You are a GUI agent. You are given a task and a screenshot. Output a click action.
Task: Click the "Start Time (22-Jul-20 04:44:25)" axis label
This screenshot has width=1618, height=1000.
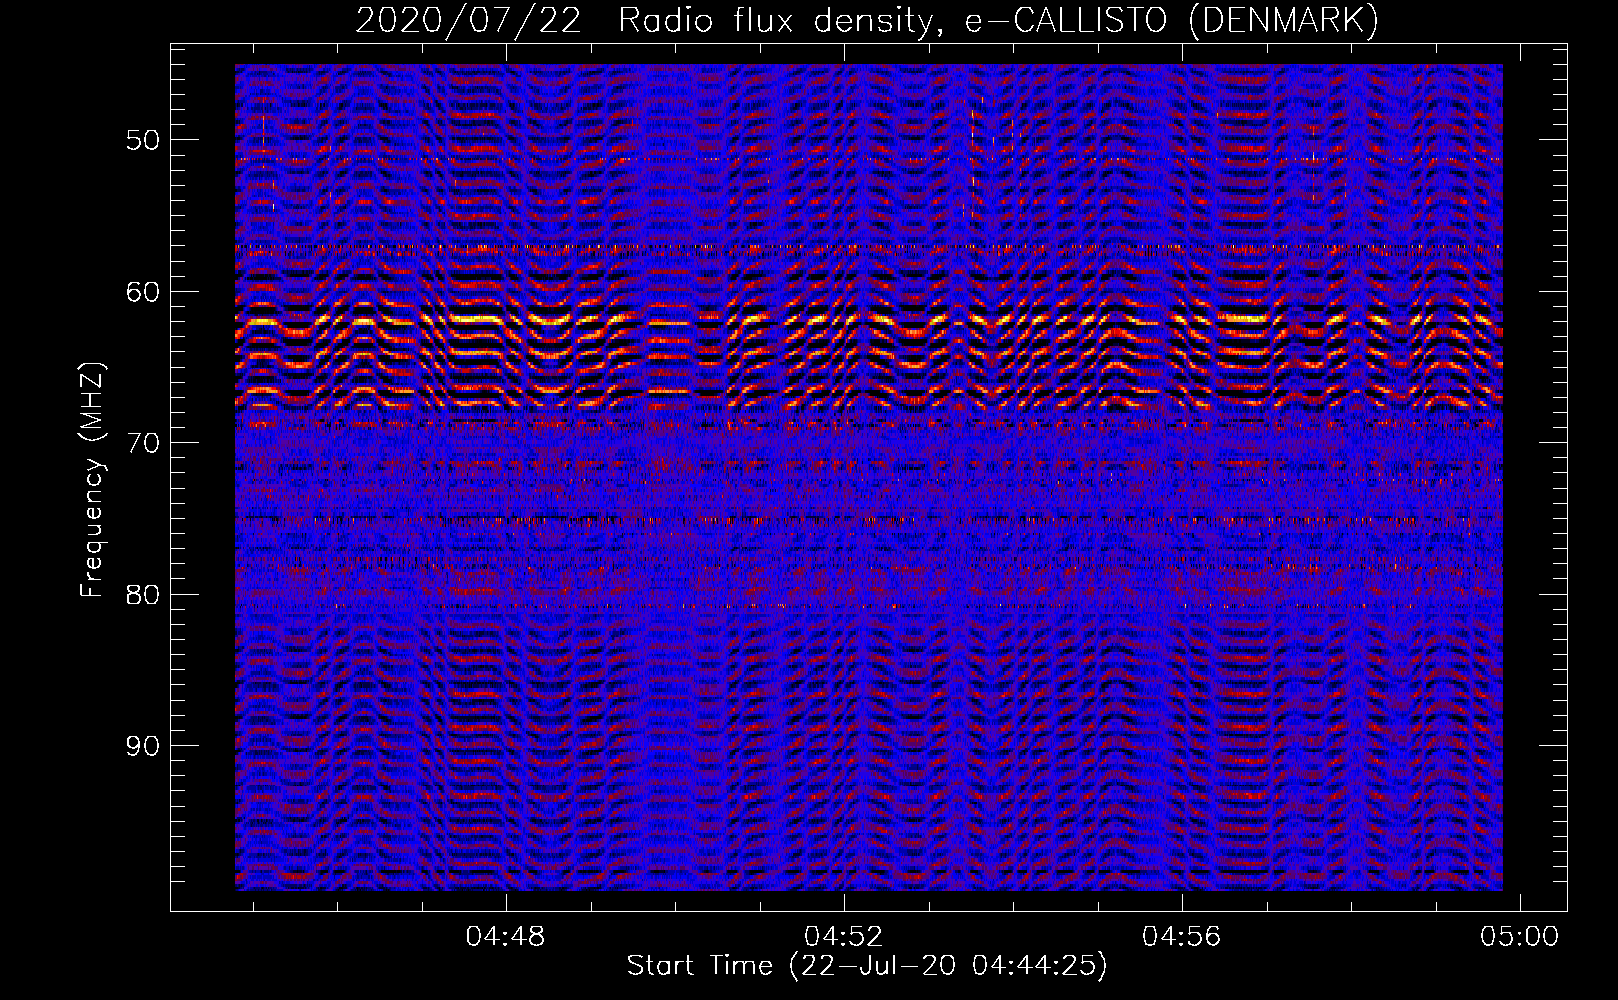point(867,966)
